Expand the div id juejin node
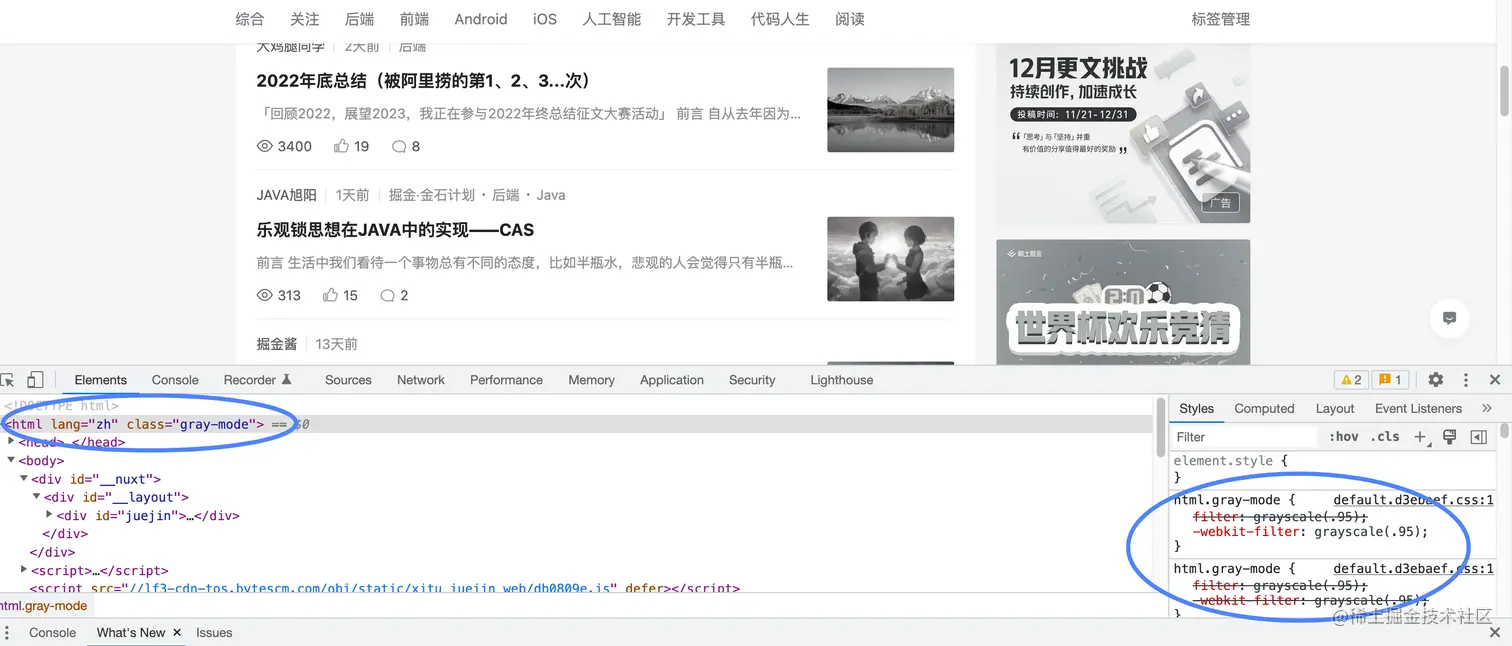Viewport: 1512px width, 646px height. click(49, 516)
